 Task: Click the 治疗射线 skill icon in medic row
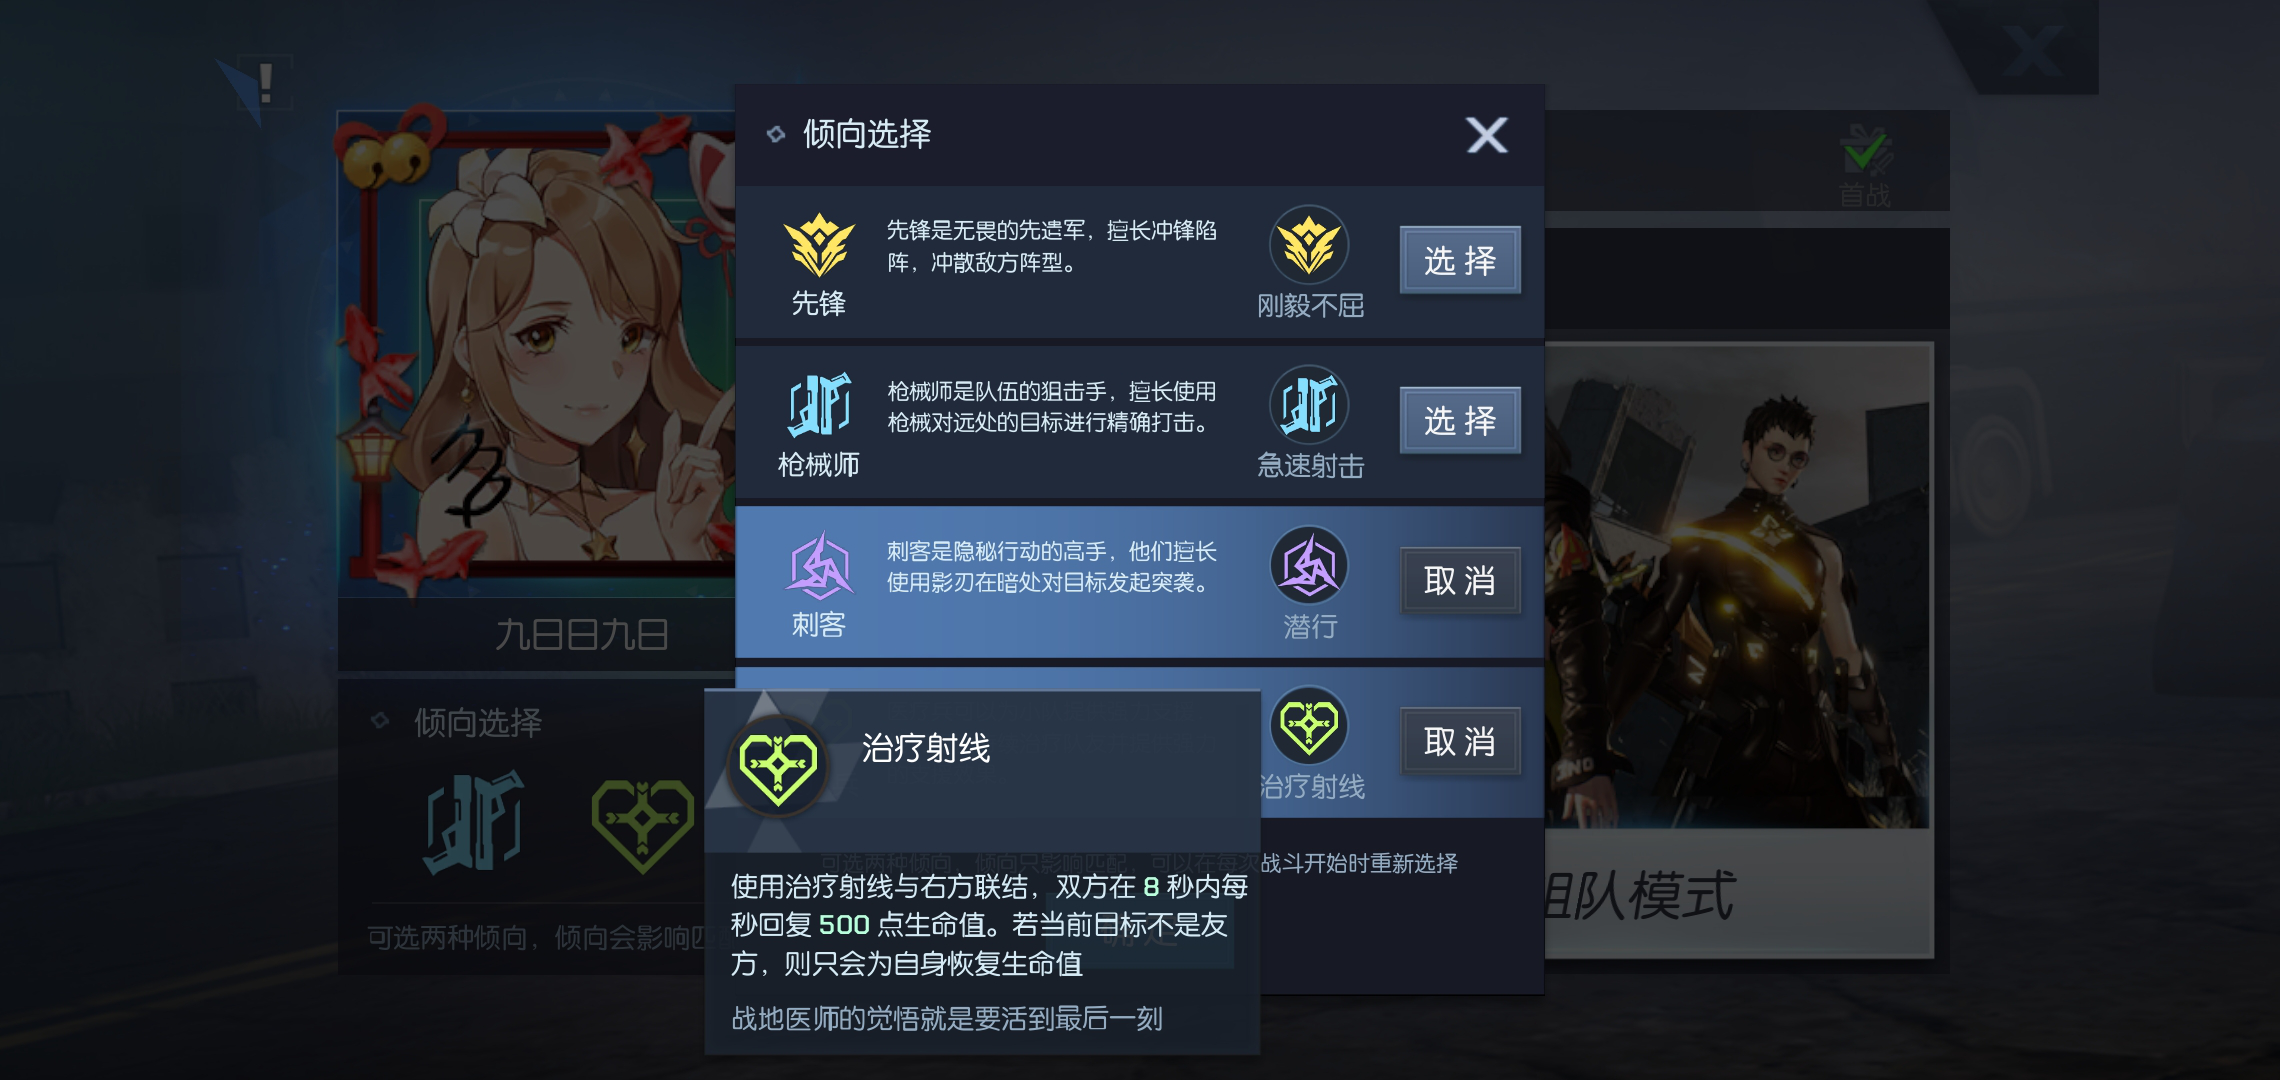tap(1309, 726)
